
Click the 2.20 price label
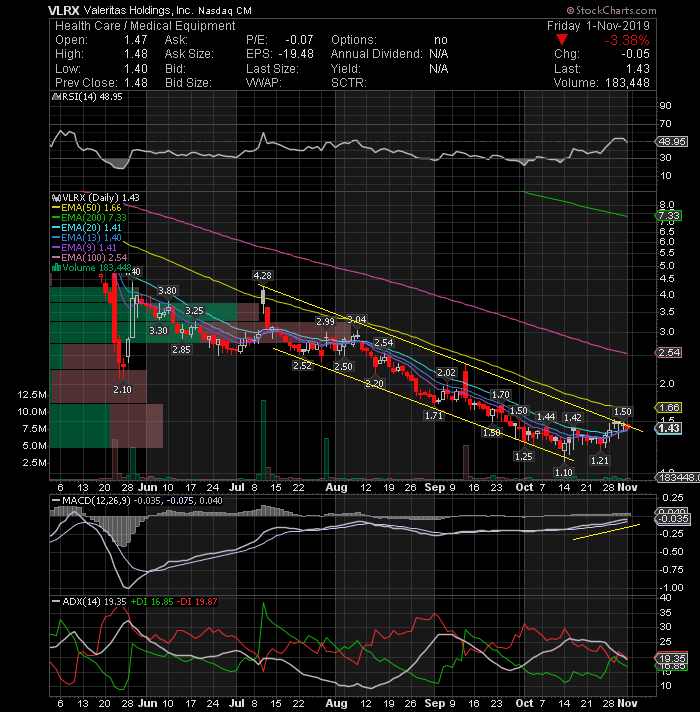click(375, 384)
